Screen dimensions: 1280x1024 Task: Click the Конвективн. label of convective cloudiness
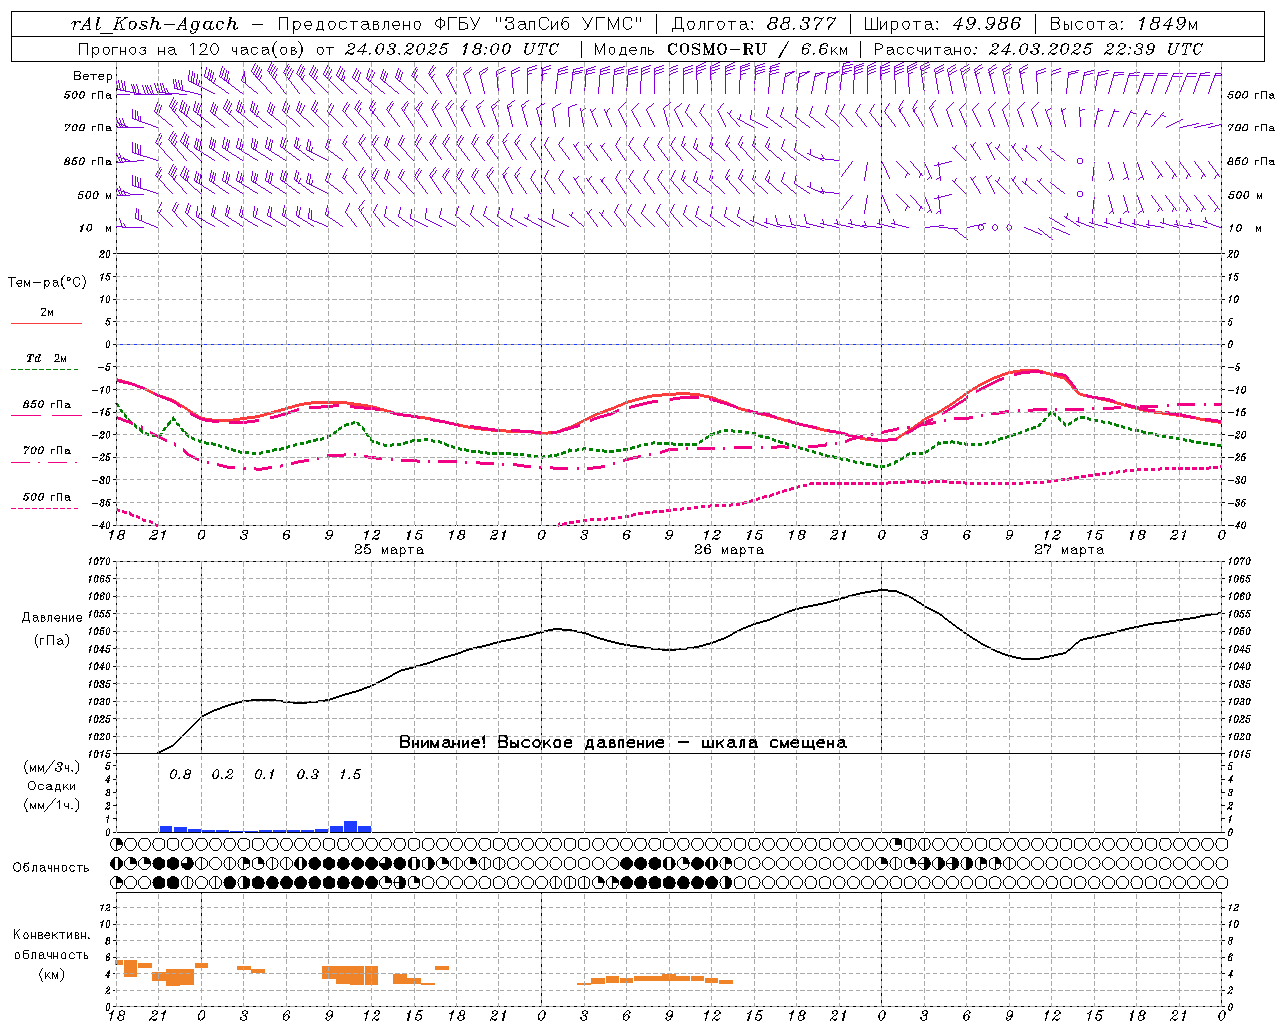click(52, 935)
